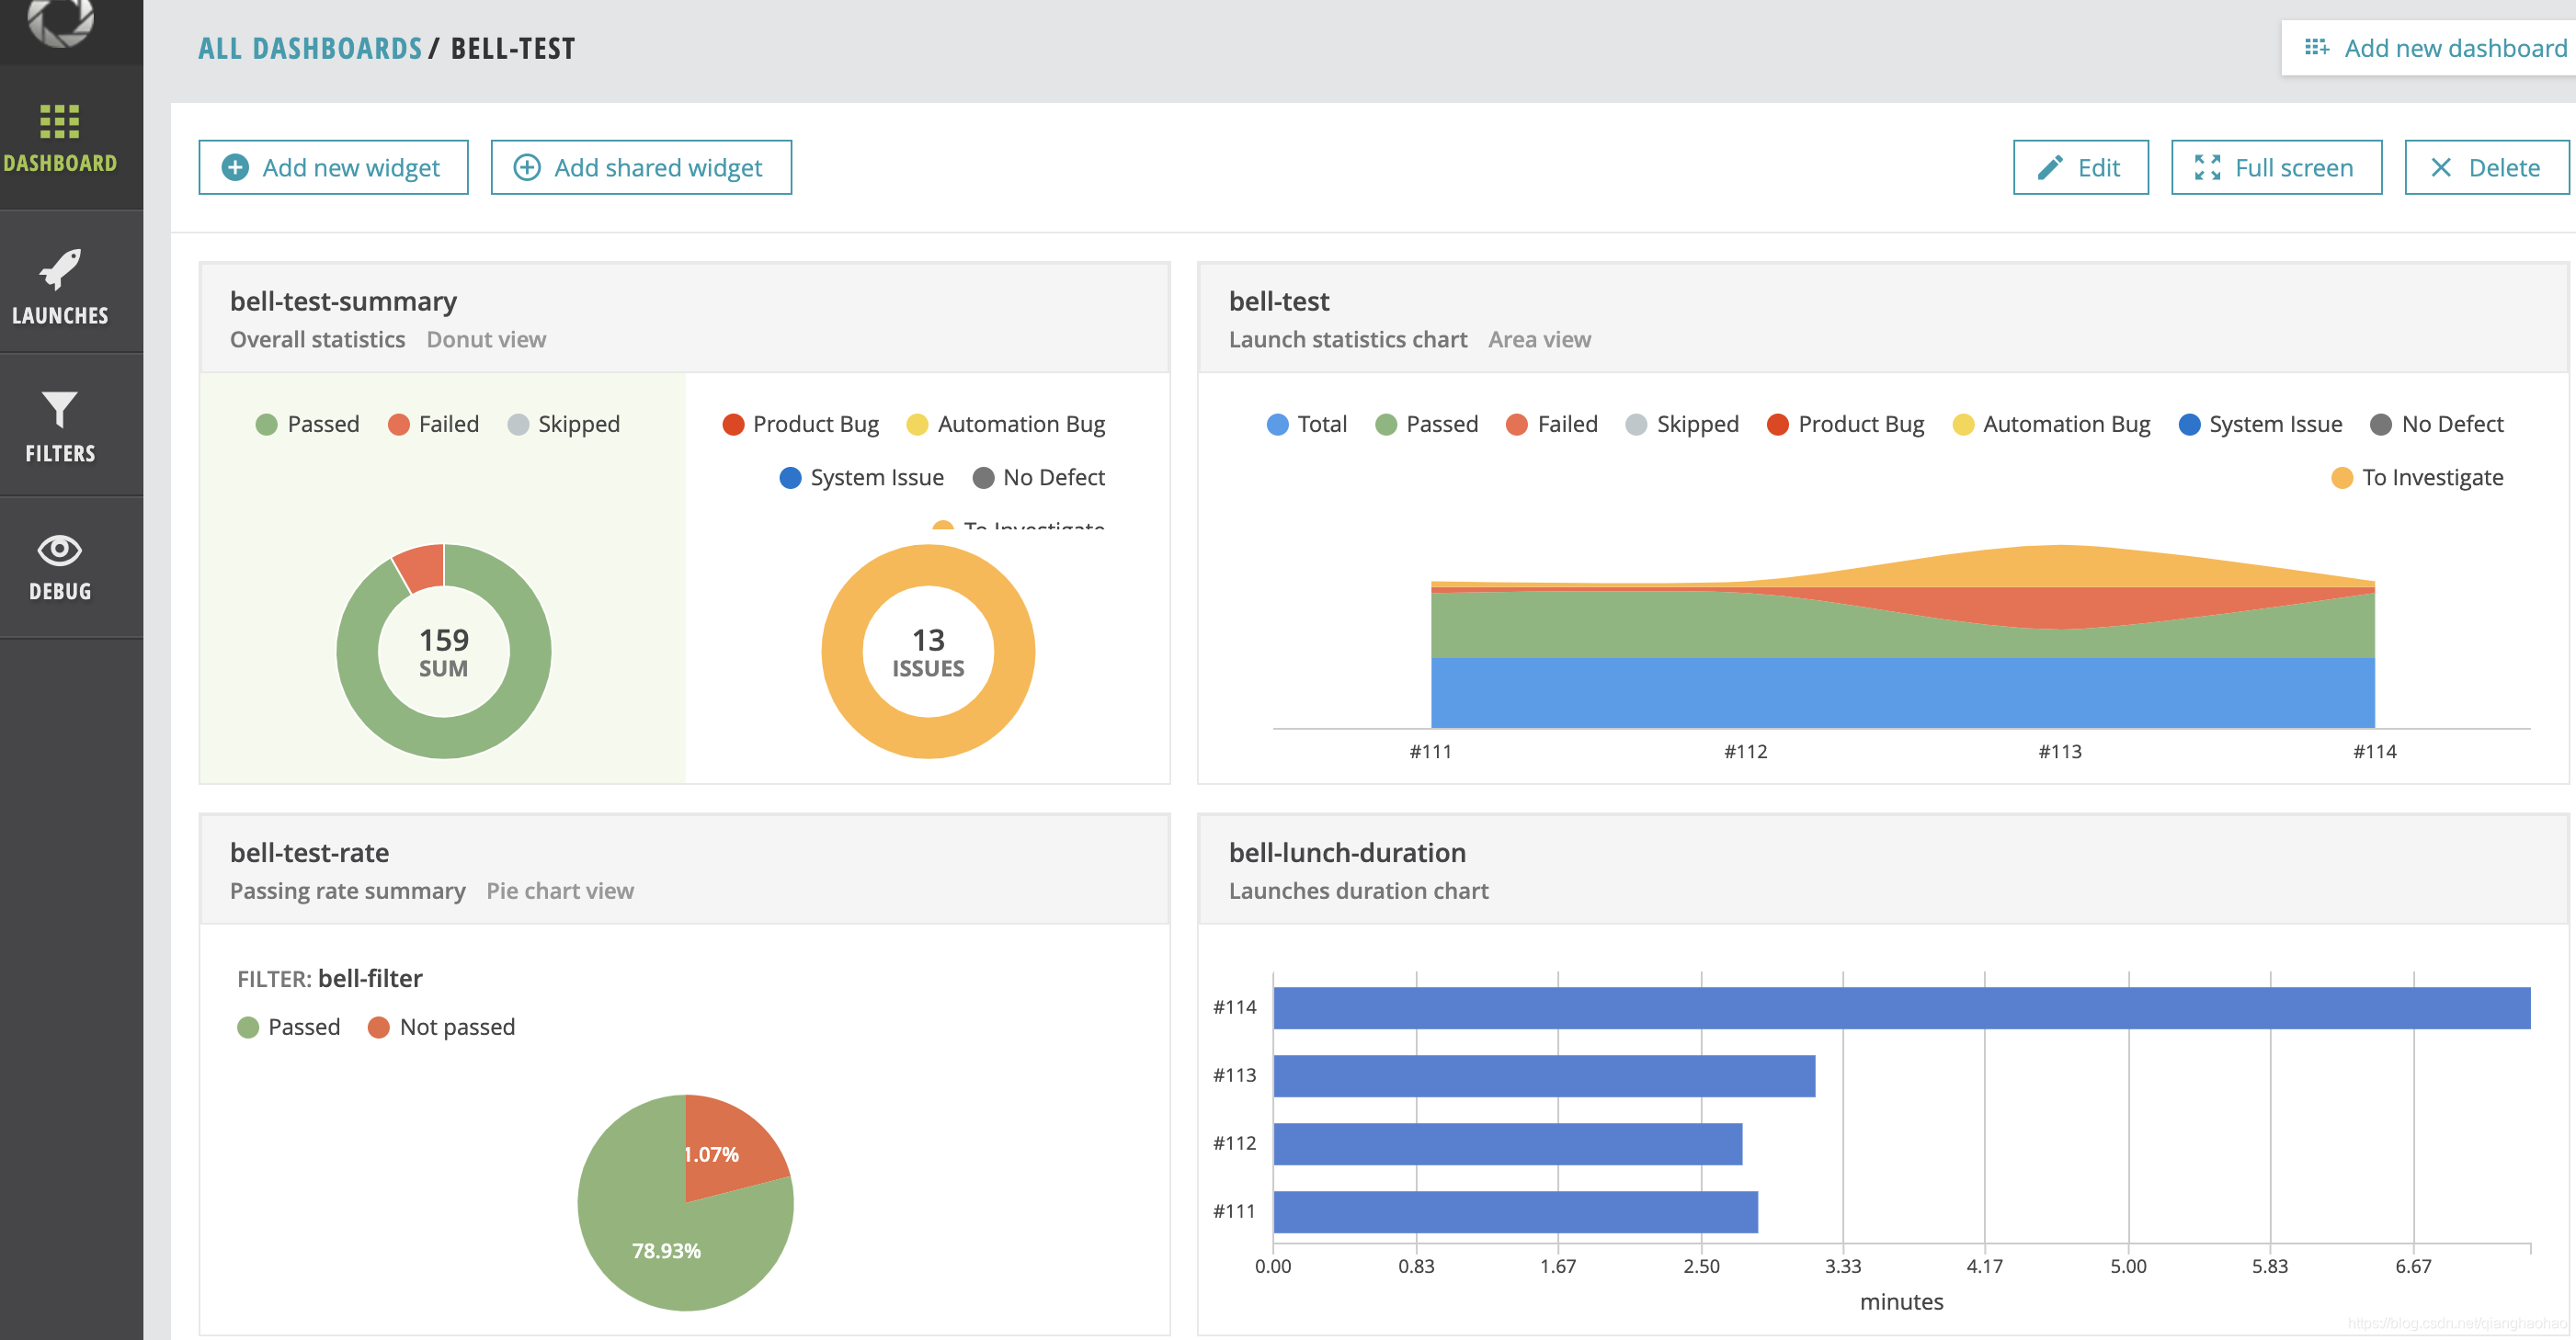Click the X icon beside Delete
Screen dimensions: 2576x1340
click(2440, 167)
